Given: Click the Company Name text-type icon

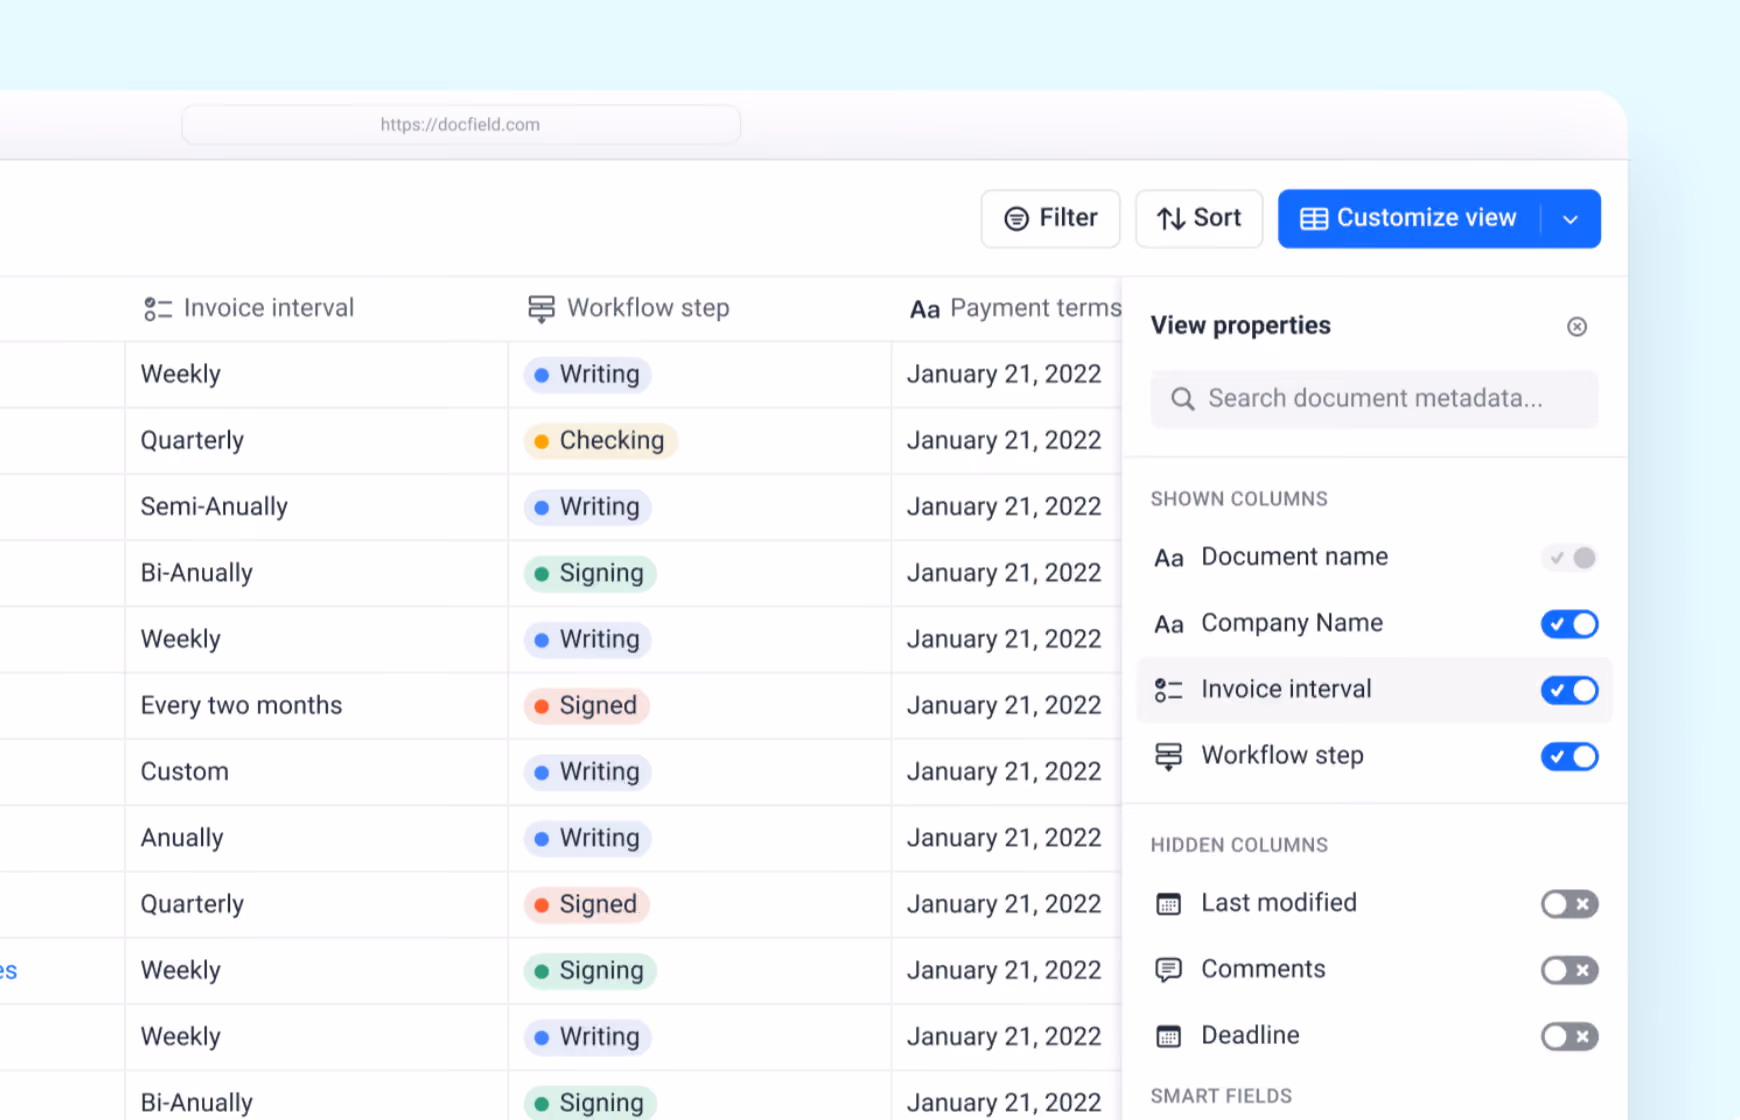Looking at the screenshot, I should (1168, 625).
